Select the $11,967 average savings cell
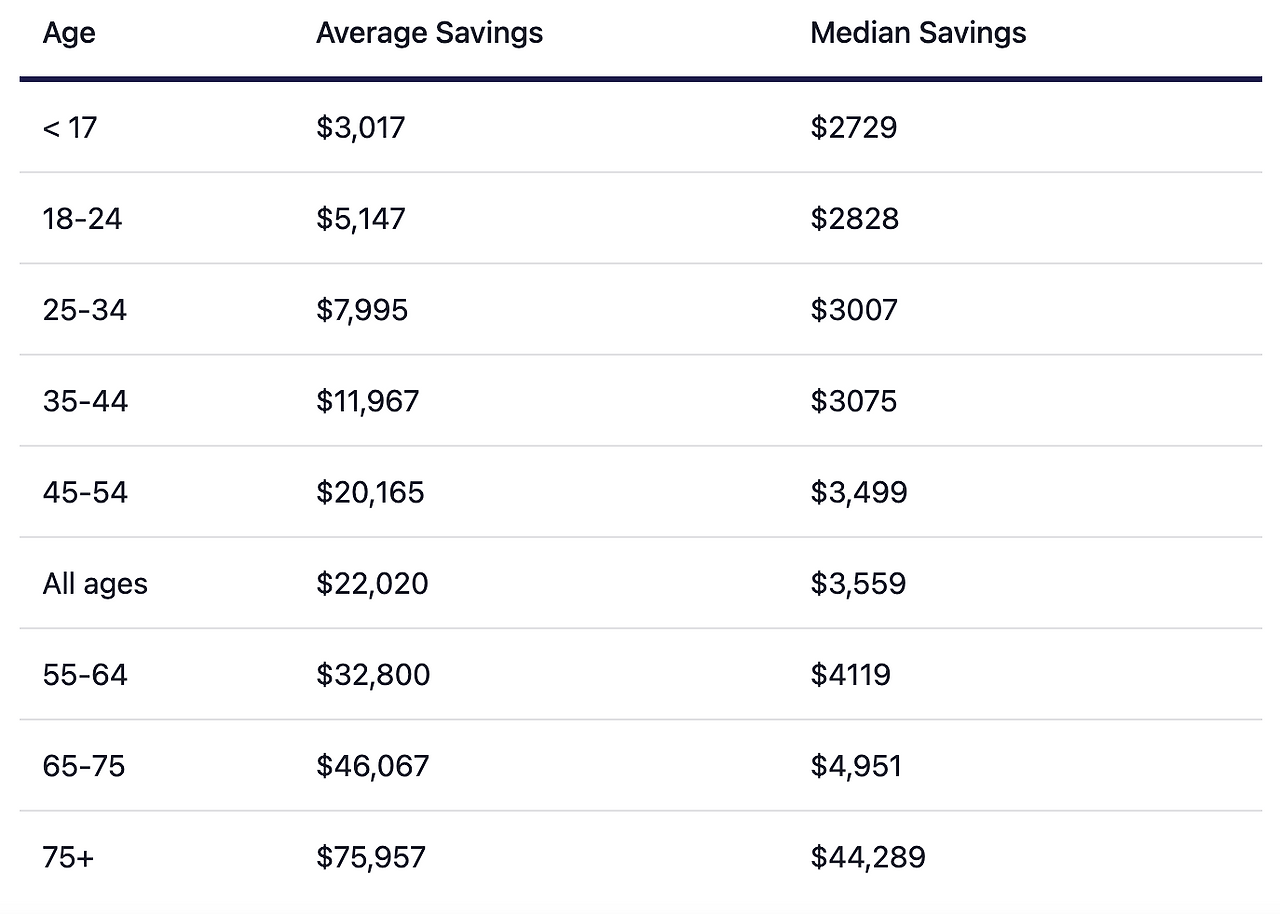The height and width of the screenshot is (914, 1280). coord(368,401)
